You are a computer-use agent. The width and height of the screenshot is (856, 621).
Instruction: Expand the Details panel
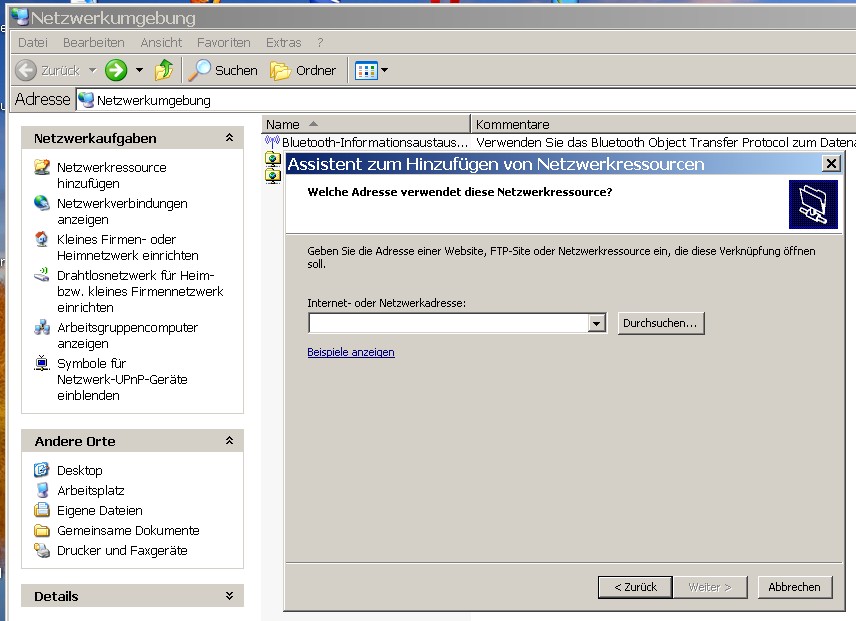230,596
